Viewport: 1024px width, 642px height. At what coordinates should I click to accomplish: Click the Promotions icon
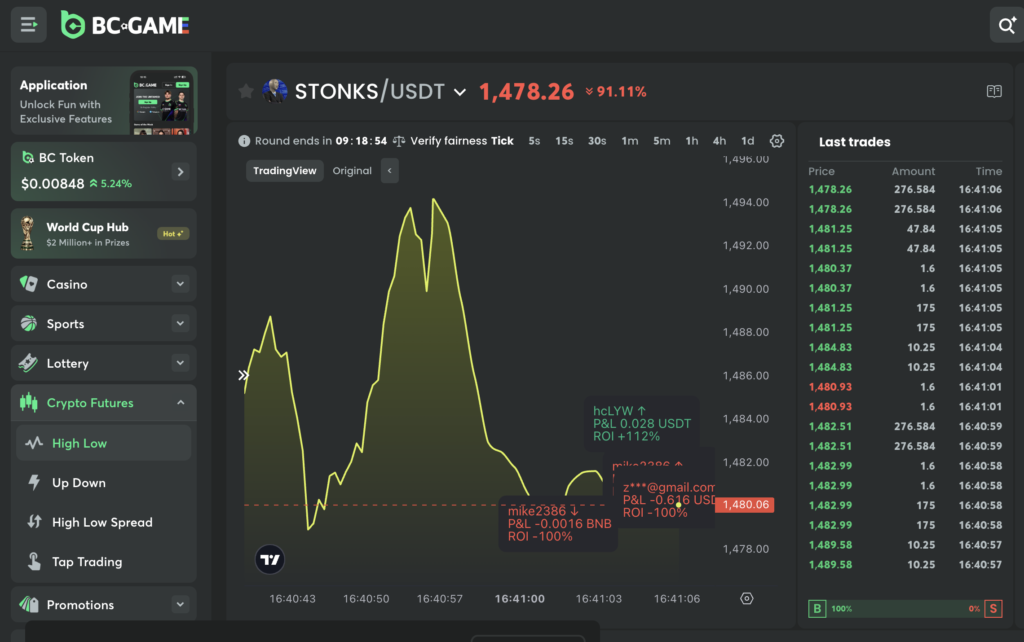29,604
